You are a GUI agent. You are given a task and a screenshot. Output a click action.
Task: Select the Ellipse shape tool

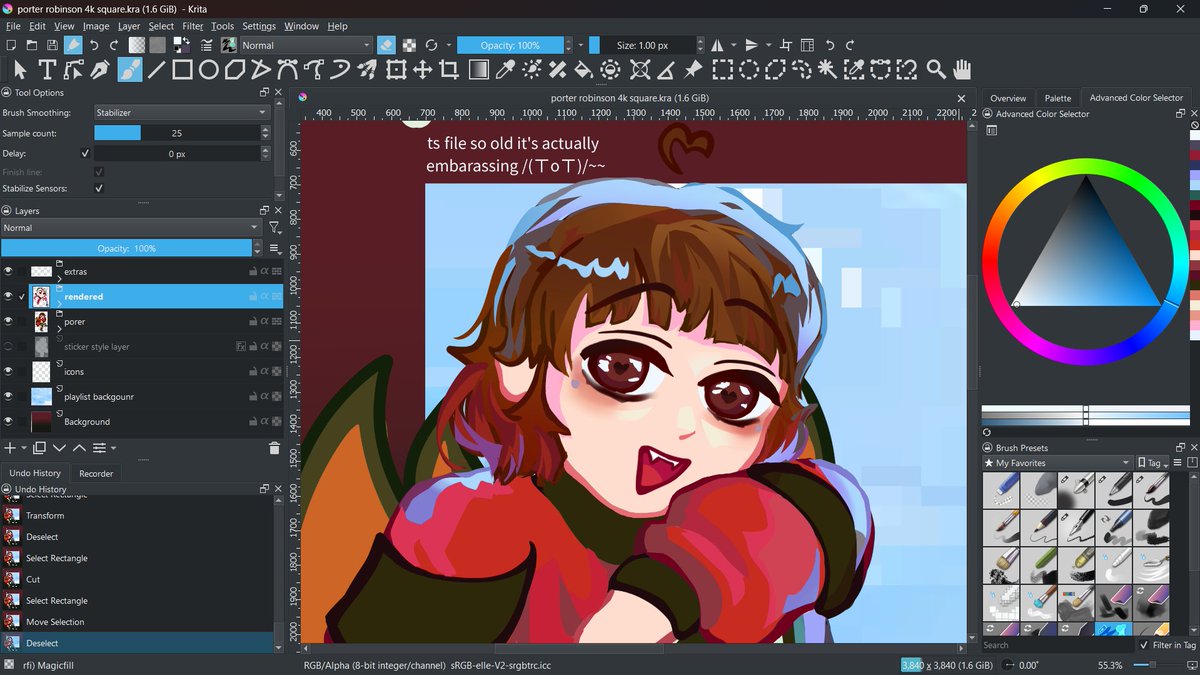209,69
